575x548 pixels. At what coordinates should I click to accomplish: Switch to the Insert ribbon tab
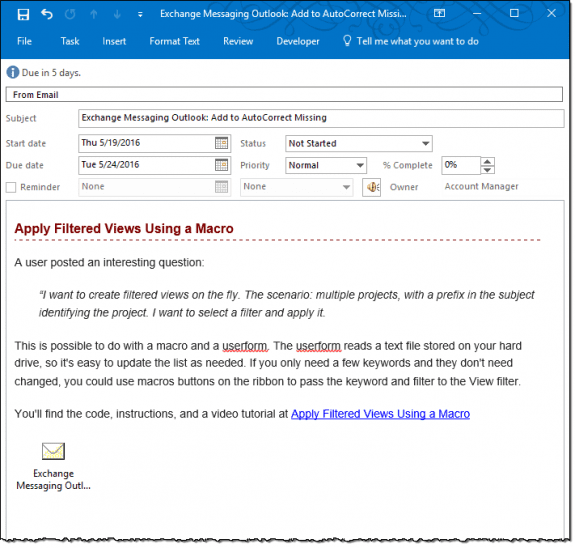(114, 41)
